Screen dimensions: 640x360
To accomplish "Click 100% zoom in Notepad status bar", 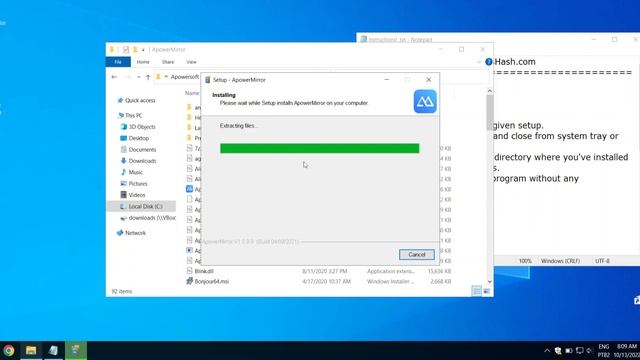I will pyautogui.click(x=525, y=261).
